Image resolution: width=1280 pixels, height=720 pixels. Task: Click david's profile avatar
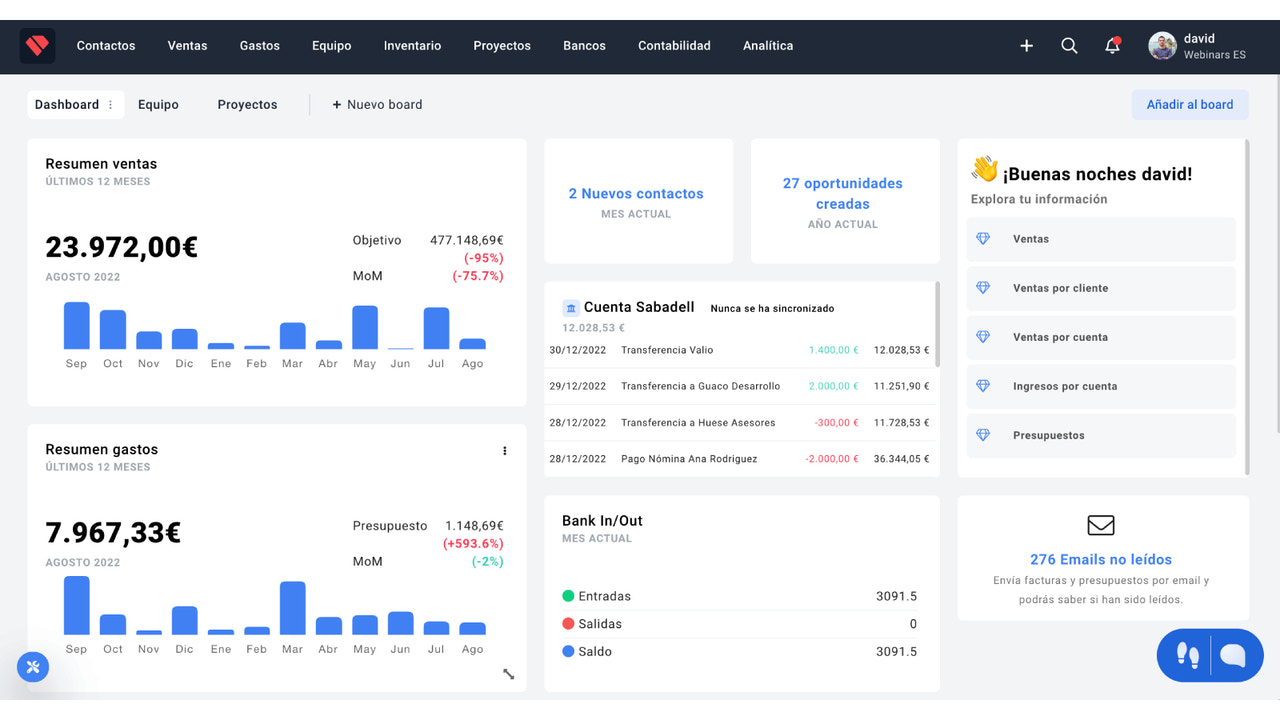(1162, 46)
